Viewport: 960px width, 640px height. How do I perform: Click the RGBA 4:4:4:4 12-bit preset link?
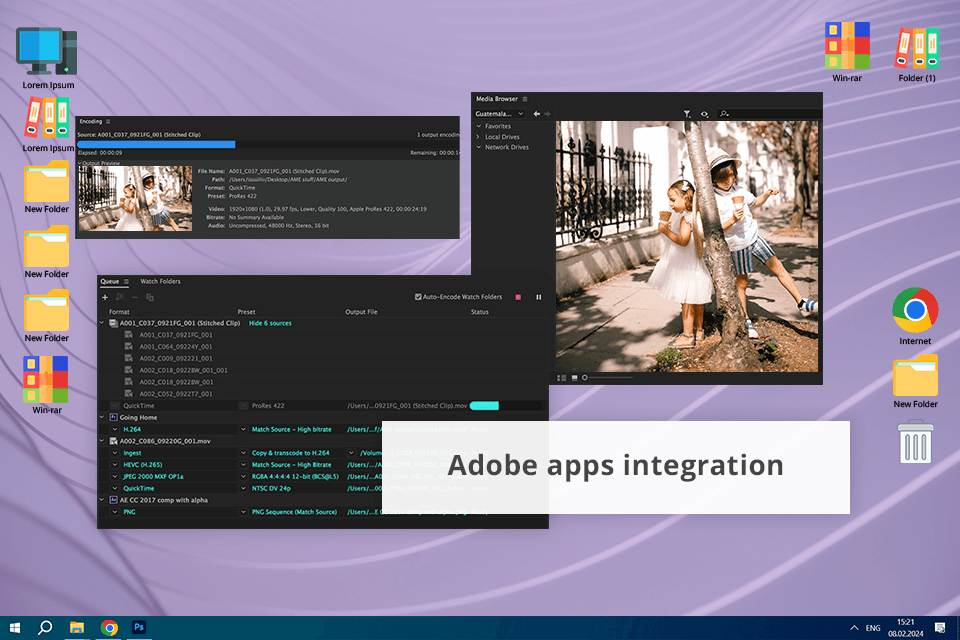click(295, 476)
